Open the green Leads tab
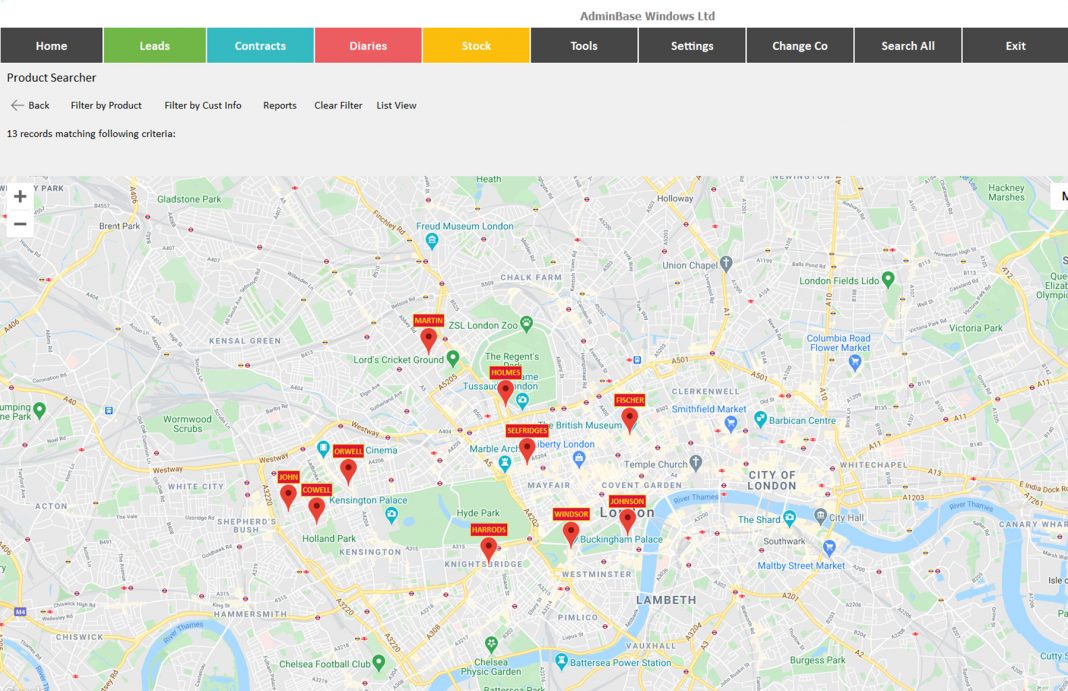Image resolution: width=1068 pixels, height=691 pixels. click(155, 46)
